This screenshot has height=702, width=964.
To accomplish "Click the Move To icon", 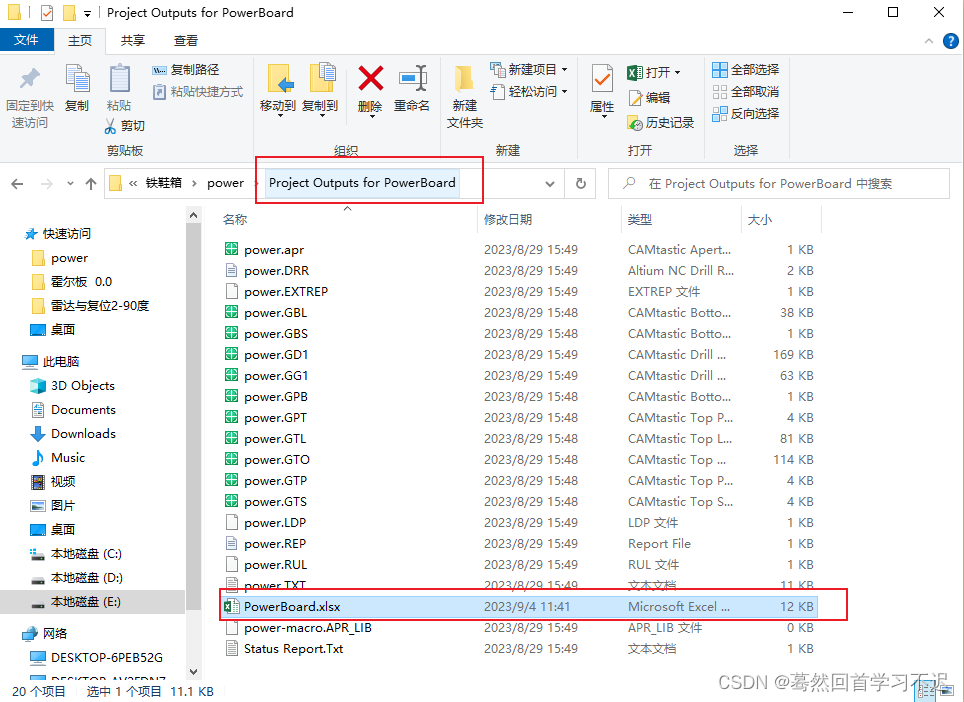I will [278, 79].
